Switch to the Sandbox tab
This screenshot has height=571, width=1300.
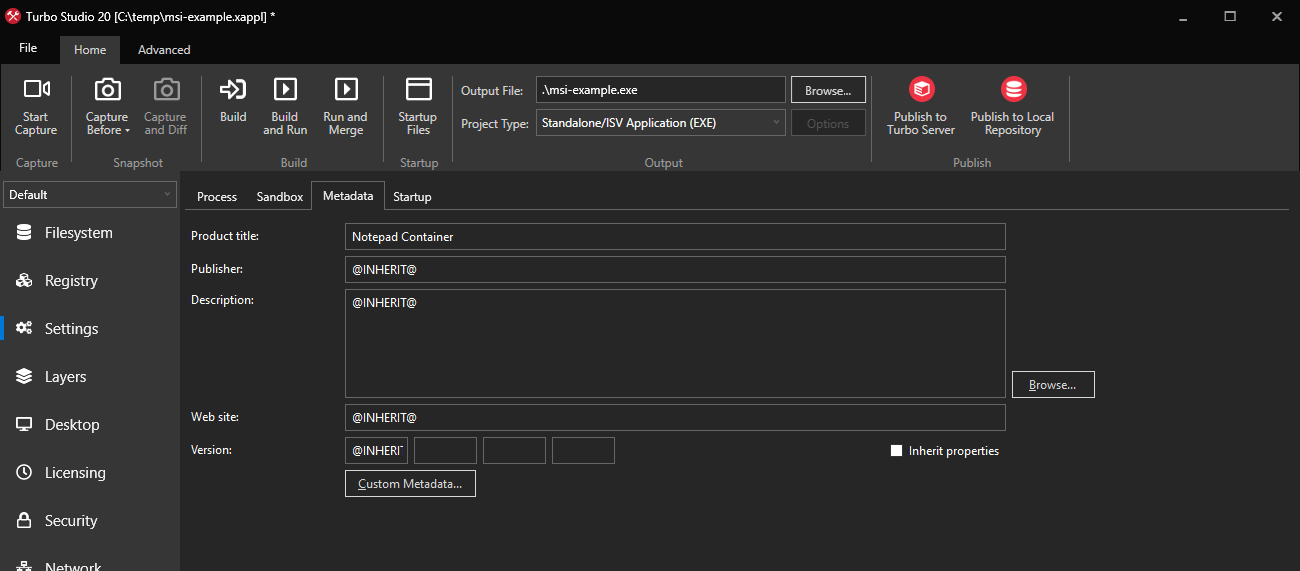pyautogui.click(x=279, y=197)
